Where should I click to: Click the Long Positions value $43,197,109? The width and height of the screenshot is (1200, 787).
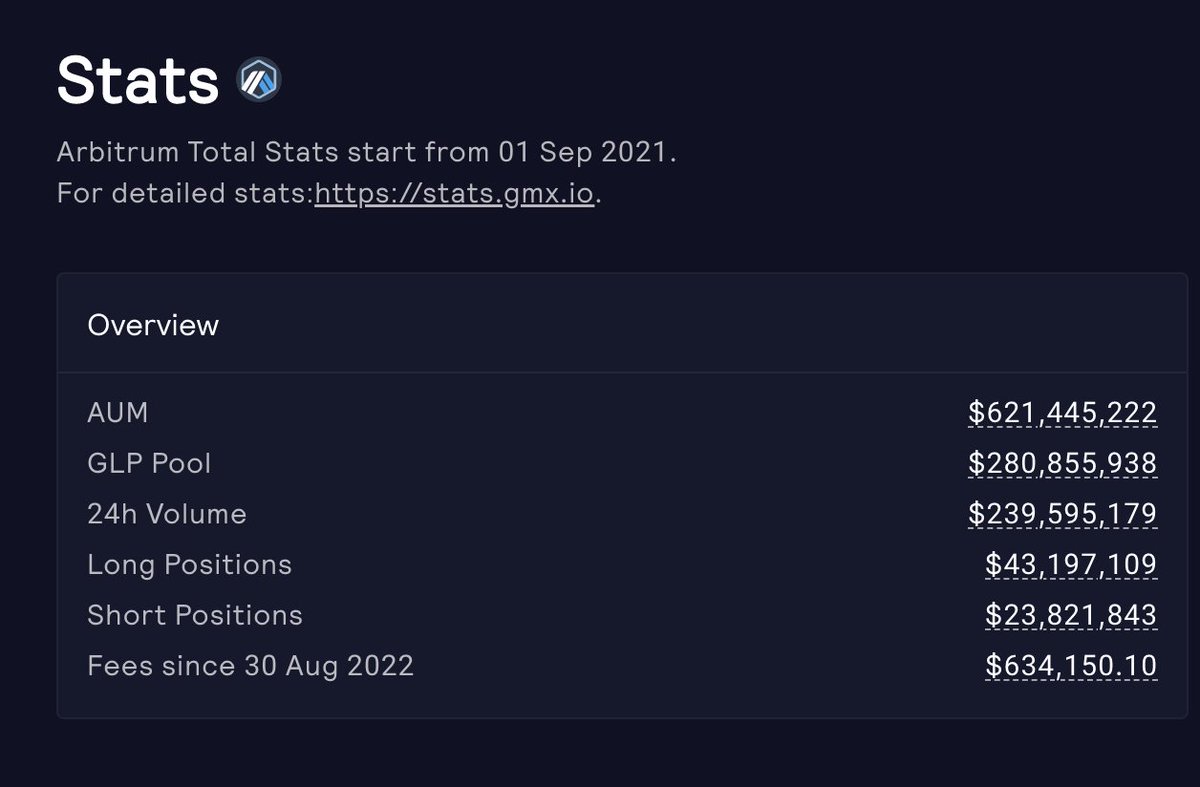1071,565
